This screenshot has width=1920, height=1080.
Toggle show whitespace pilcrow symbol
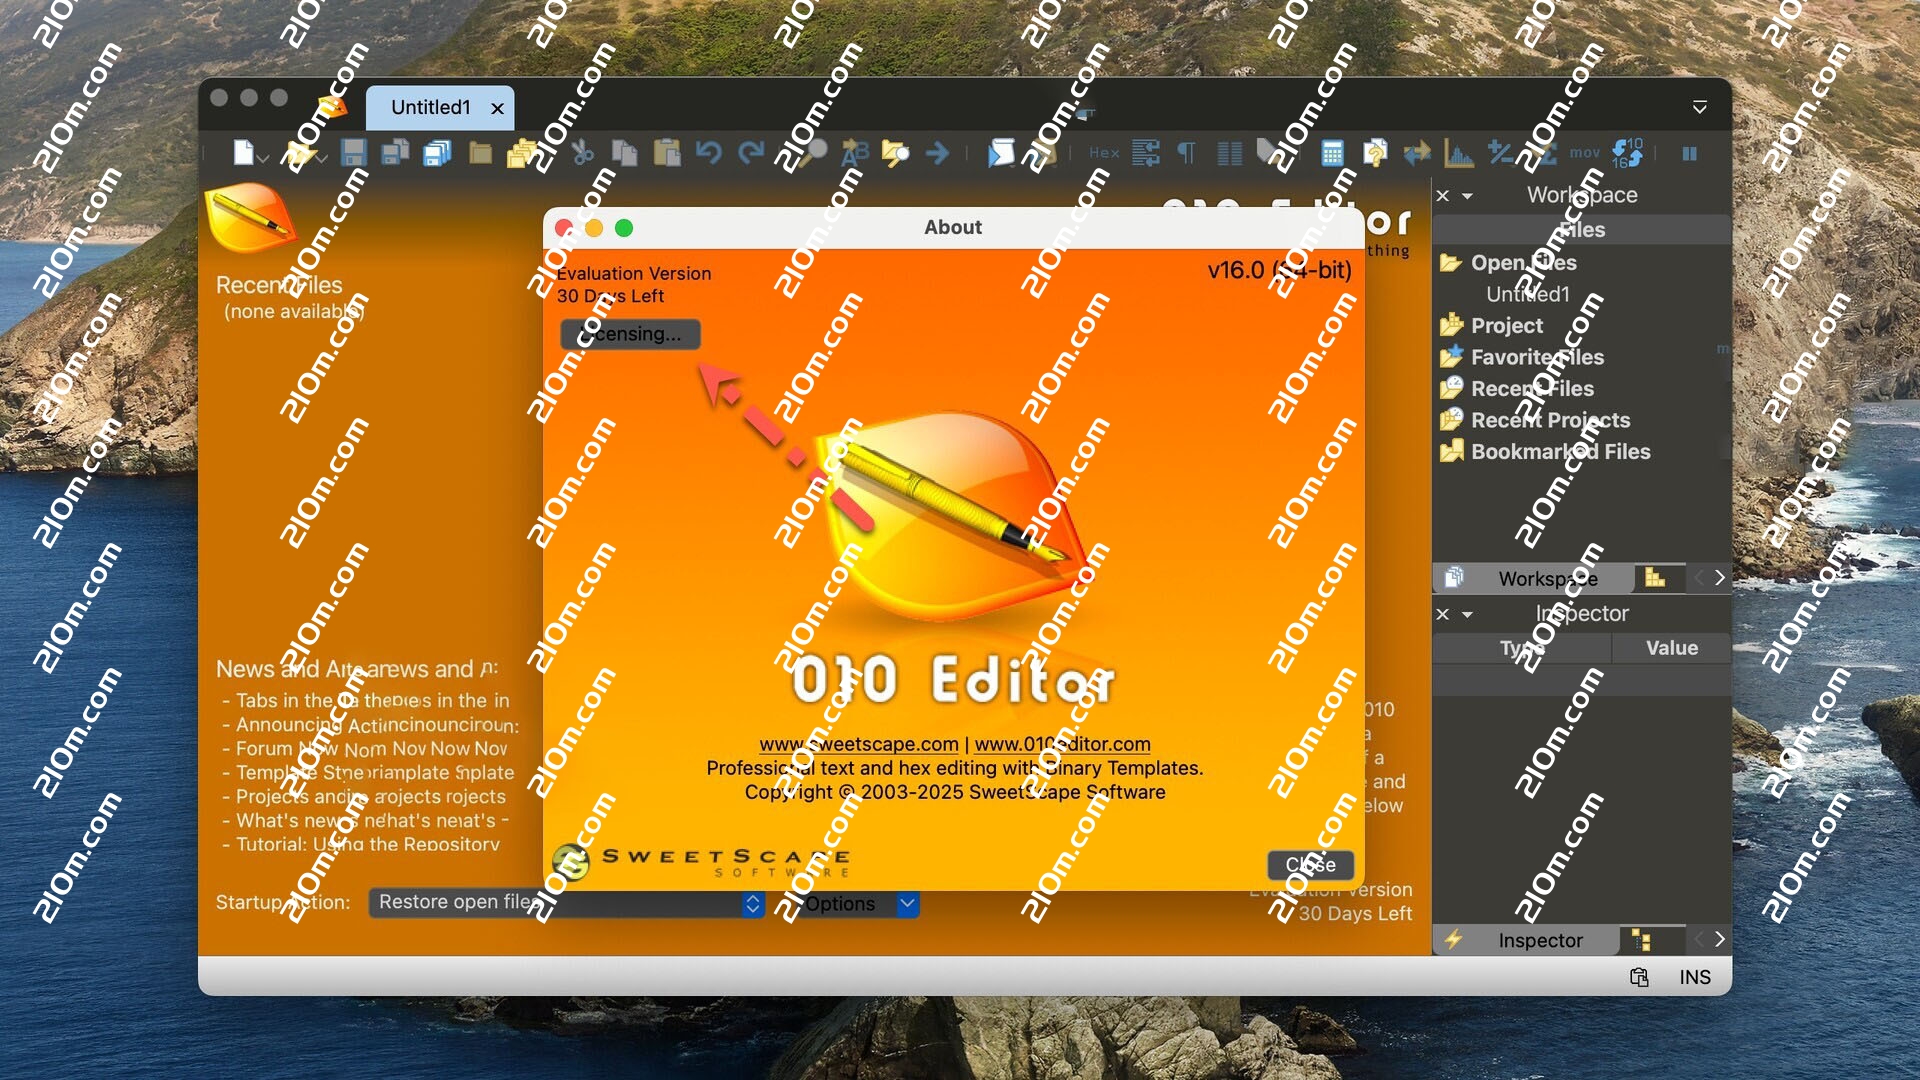[x=1186, y=153]
